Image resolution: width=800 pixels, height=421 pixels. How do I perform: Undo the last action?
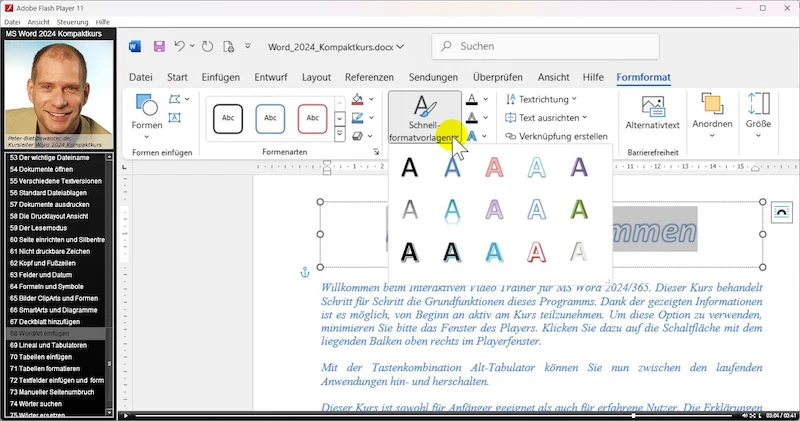(x=179, y=46)
